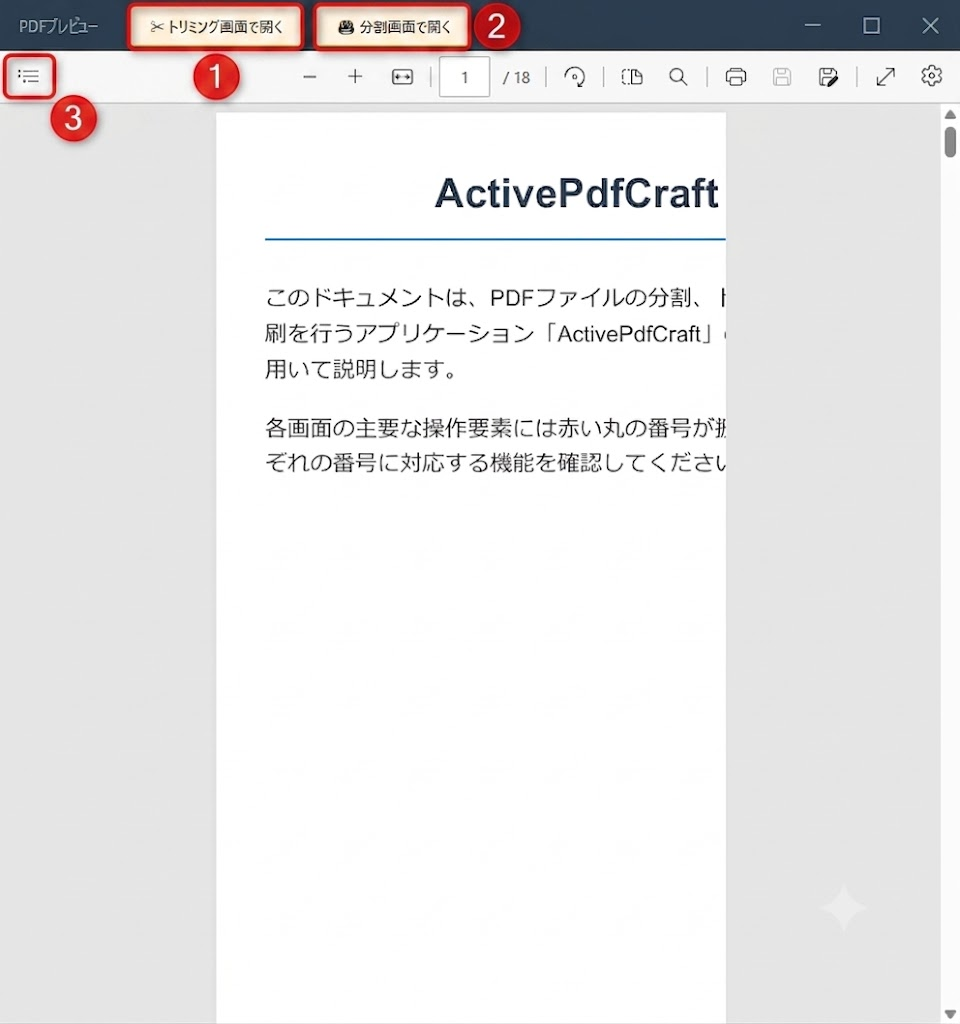
Task: Click the vertical scrollbar thumb
Action: pos(950,142)
